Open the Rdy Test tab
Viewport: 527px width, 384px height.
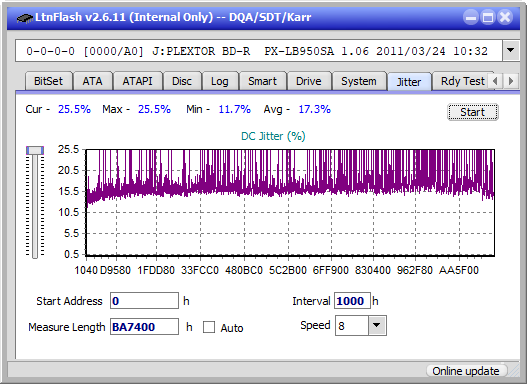pyautogui.click(x=462, y=81)
